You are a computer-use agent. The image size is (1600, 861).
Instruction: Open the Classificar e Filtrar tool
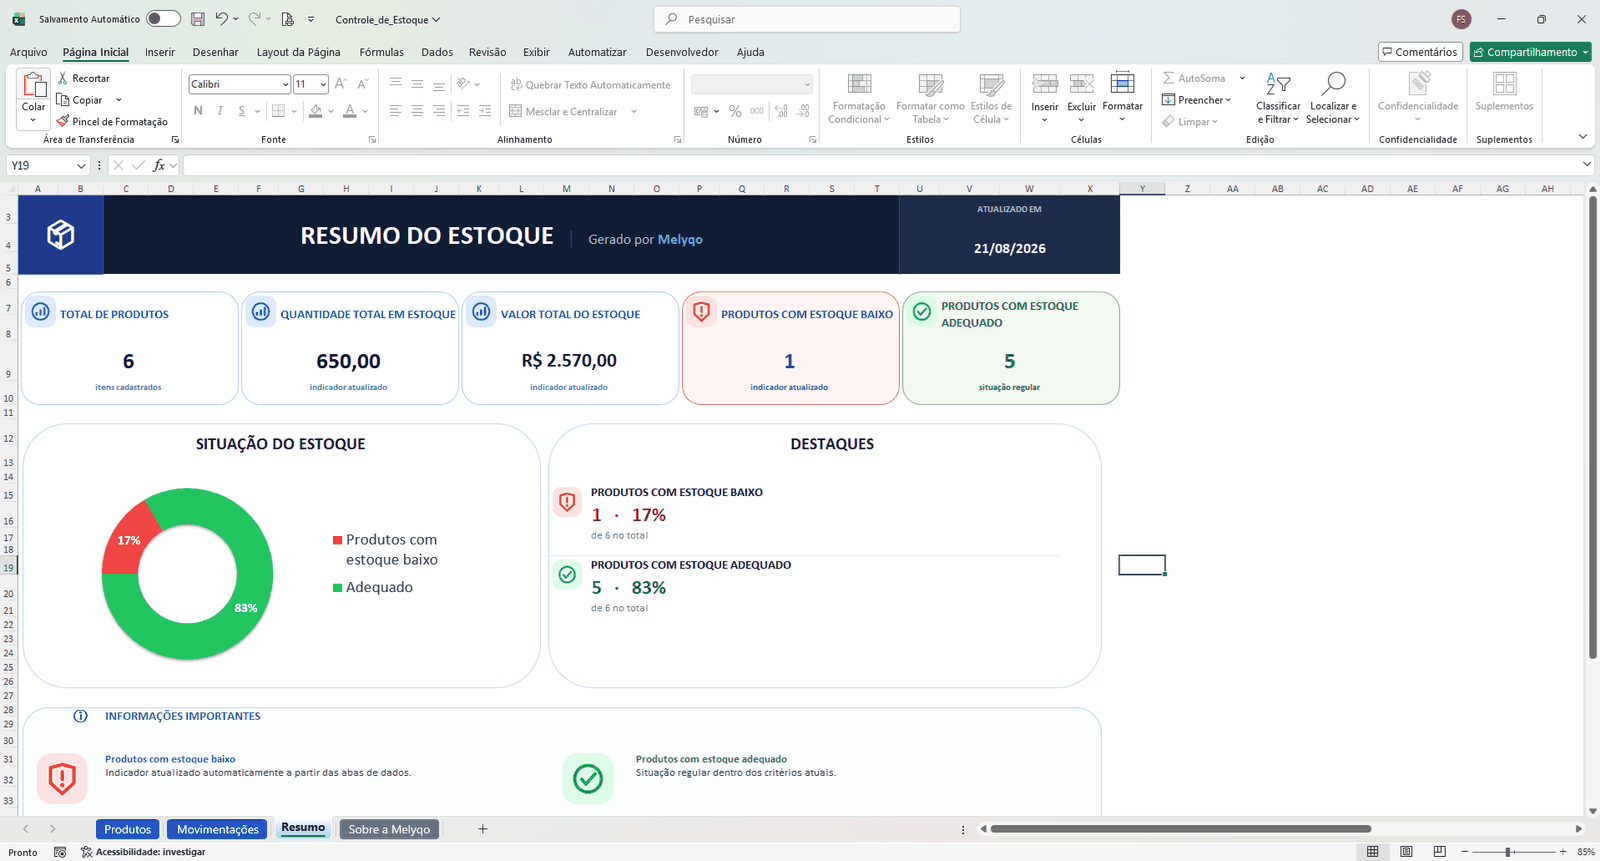1278,98
